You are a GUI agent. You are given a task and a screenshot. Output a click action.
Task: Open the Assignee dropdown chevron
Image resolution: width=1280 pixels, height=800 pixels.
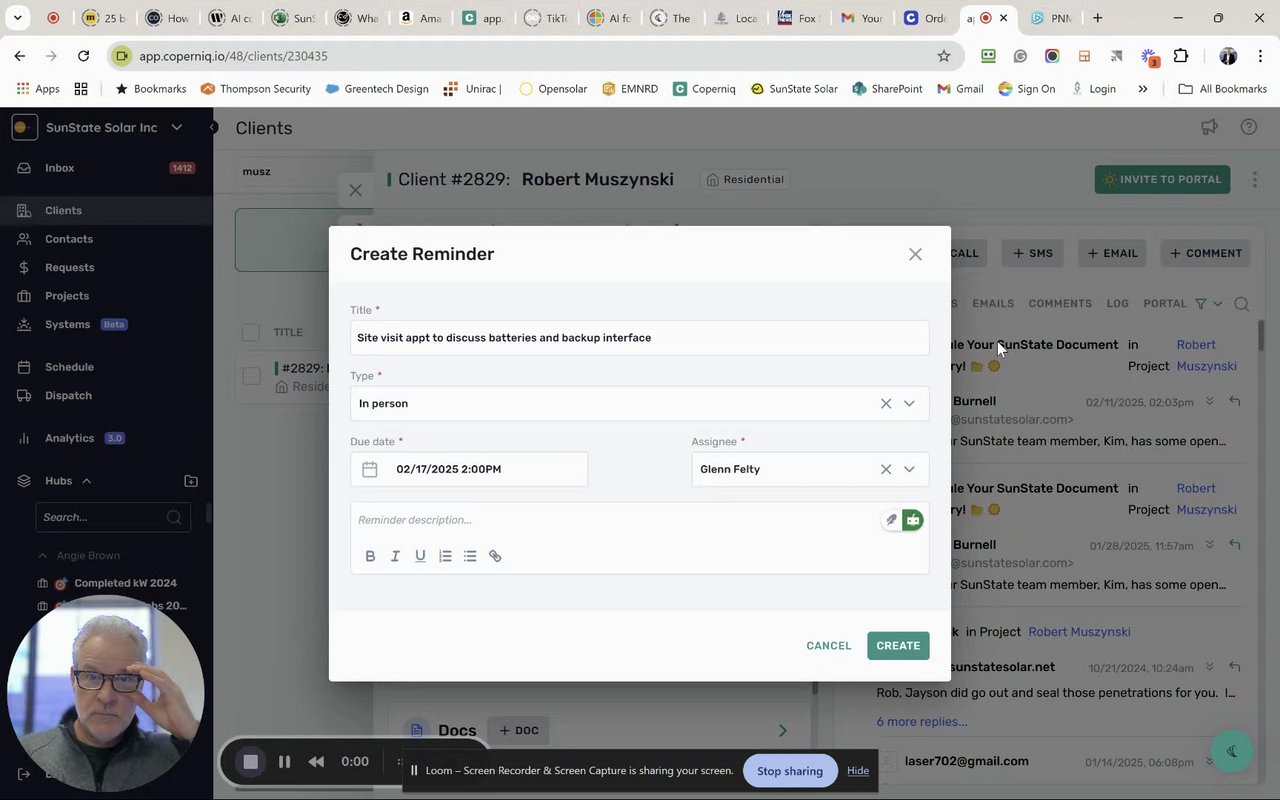(x=909, y=469)
